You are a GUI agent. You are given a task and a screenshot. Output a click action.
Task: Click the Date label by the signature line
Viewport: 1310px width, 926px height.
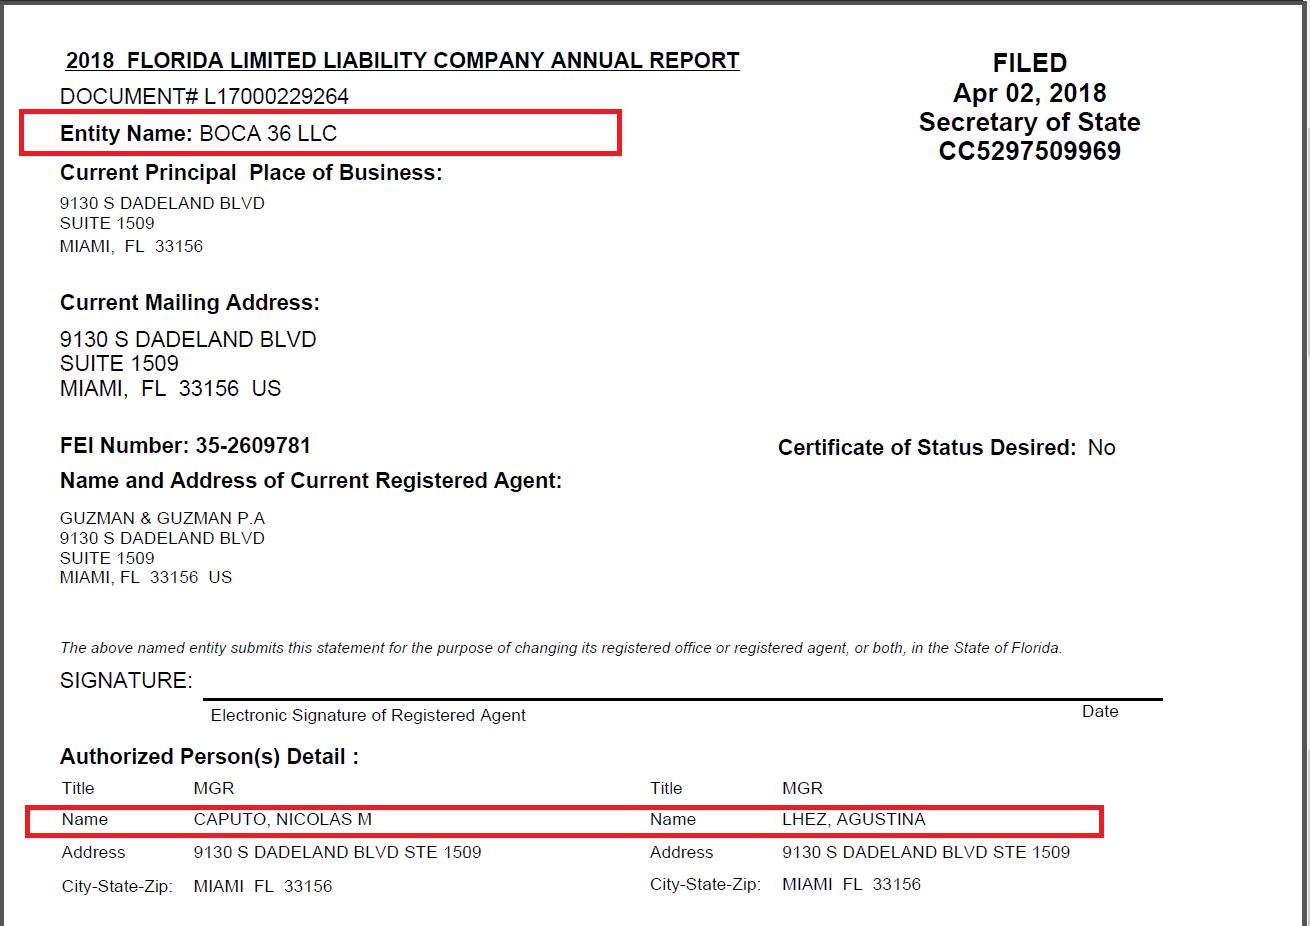1100,712
